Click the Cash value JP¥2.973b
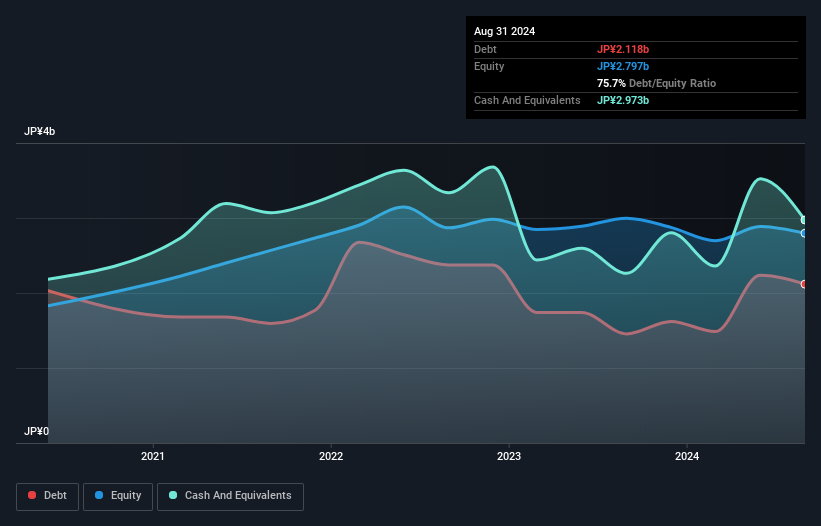Screen dimensions: 821x526 623,100
